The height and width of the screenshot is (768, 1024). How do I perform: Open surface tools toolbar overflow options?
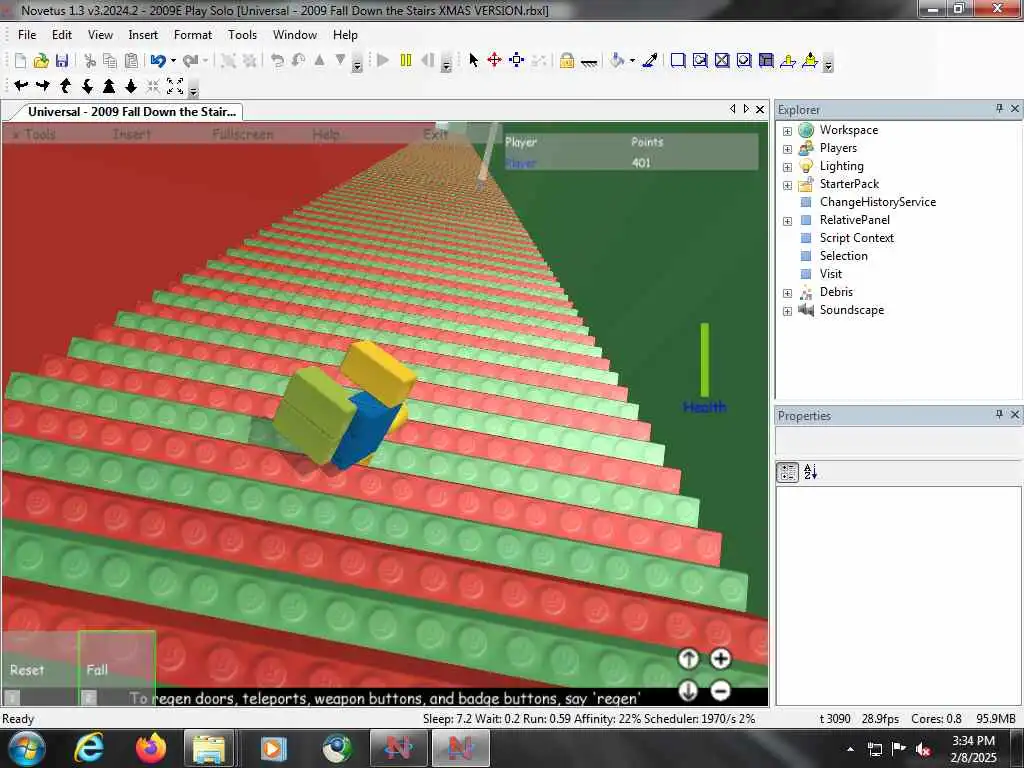828,63
